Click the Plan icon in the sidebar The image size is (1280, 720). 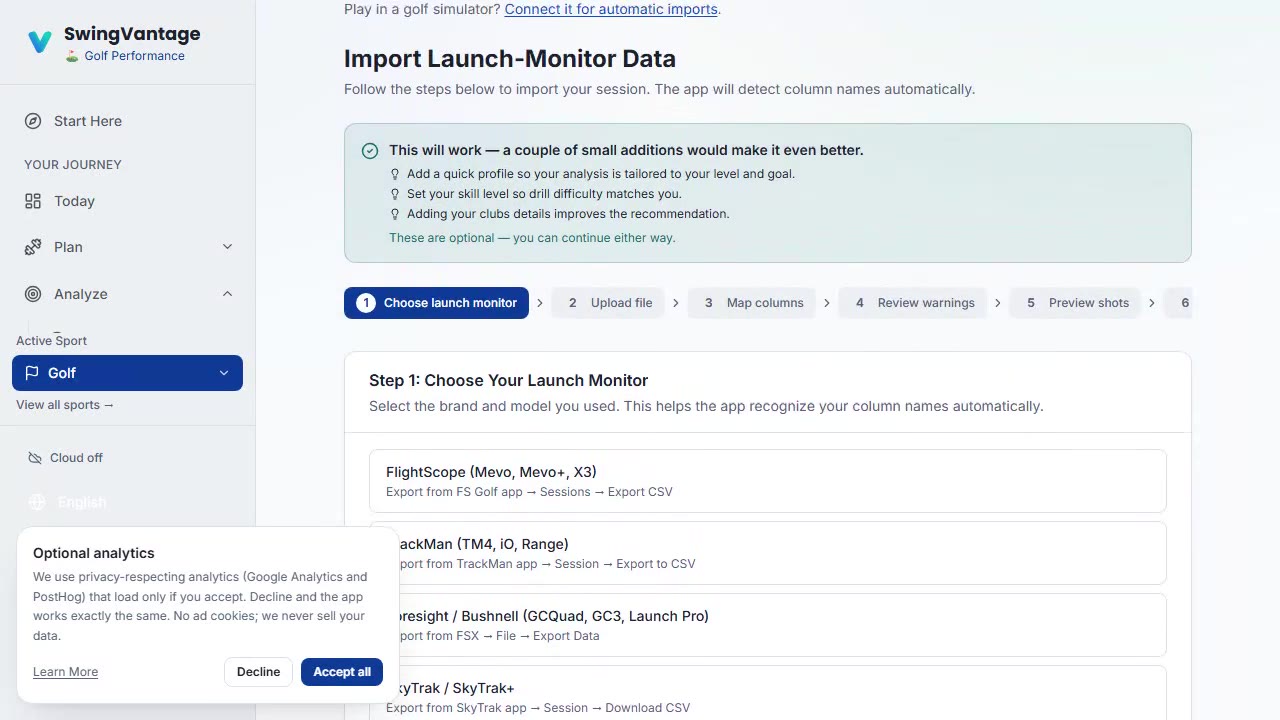coord(33,247)
